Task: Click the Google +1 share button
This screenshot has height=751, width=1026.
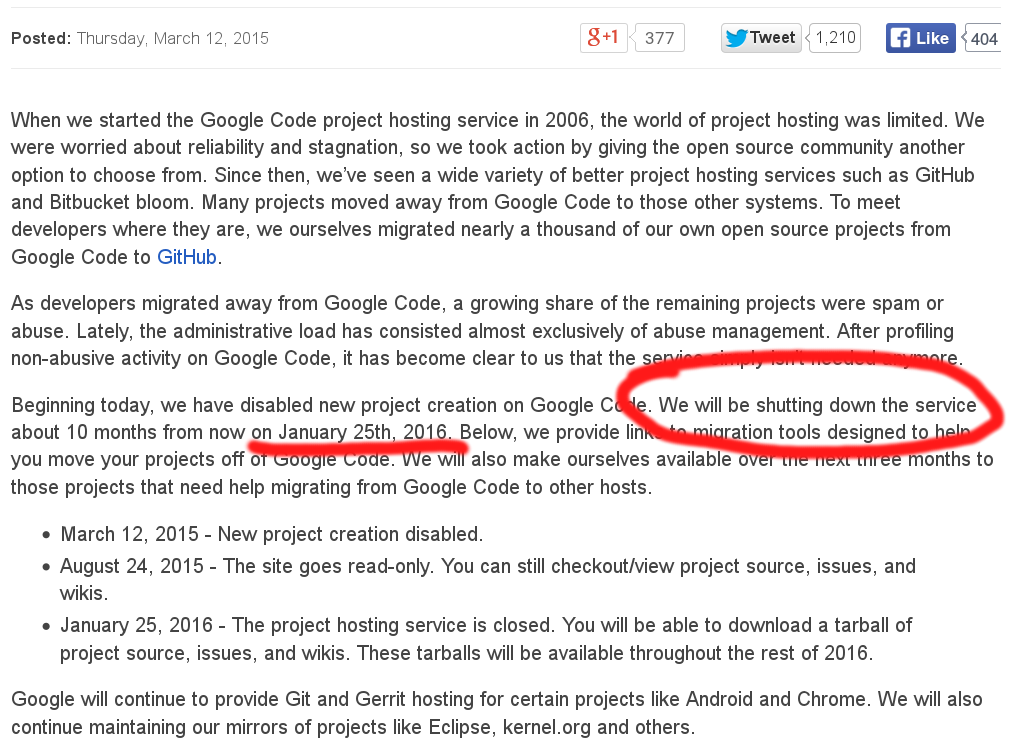Action: coord(603,38)
